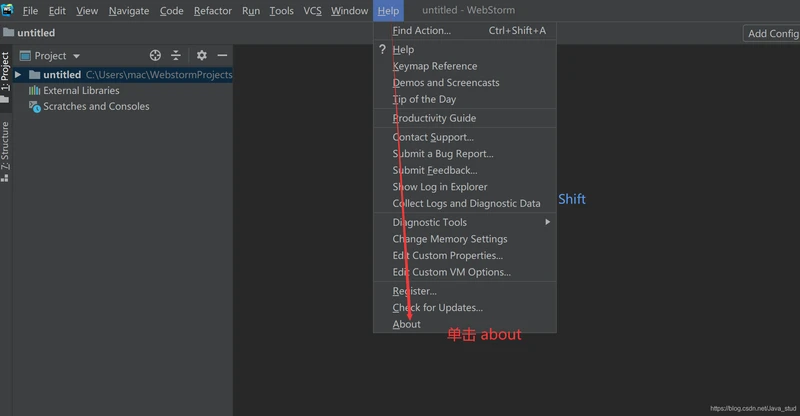Expand the untitled project folder arrow
The height and width of the screenshot is (416, 800).
click(x=18, y=75)
